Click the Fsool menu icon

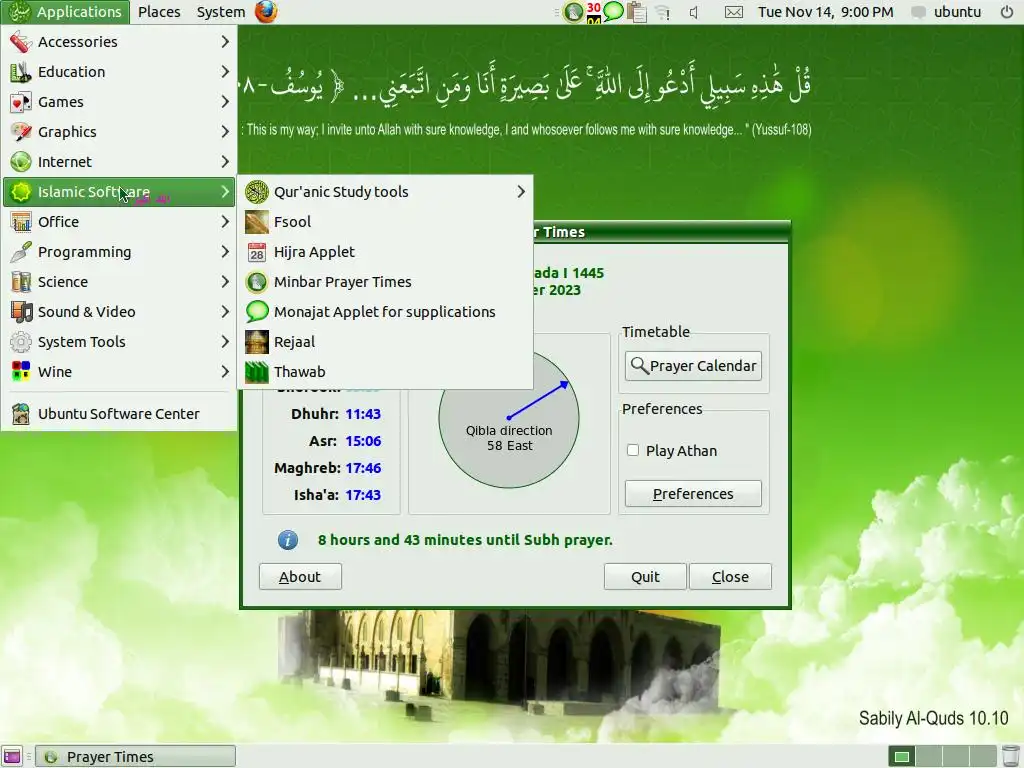pos(257,222)
